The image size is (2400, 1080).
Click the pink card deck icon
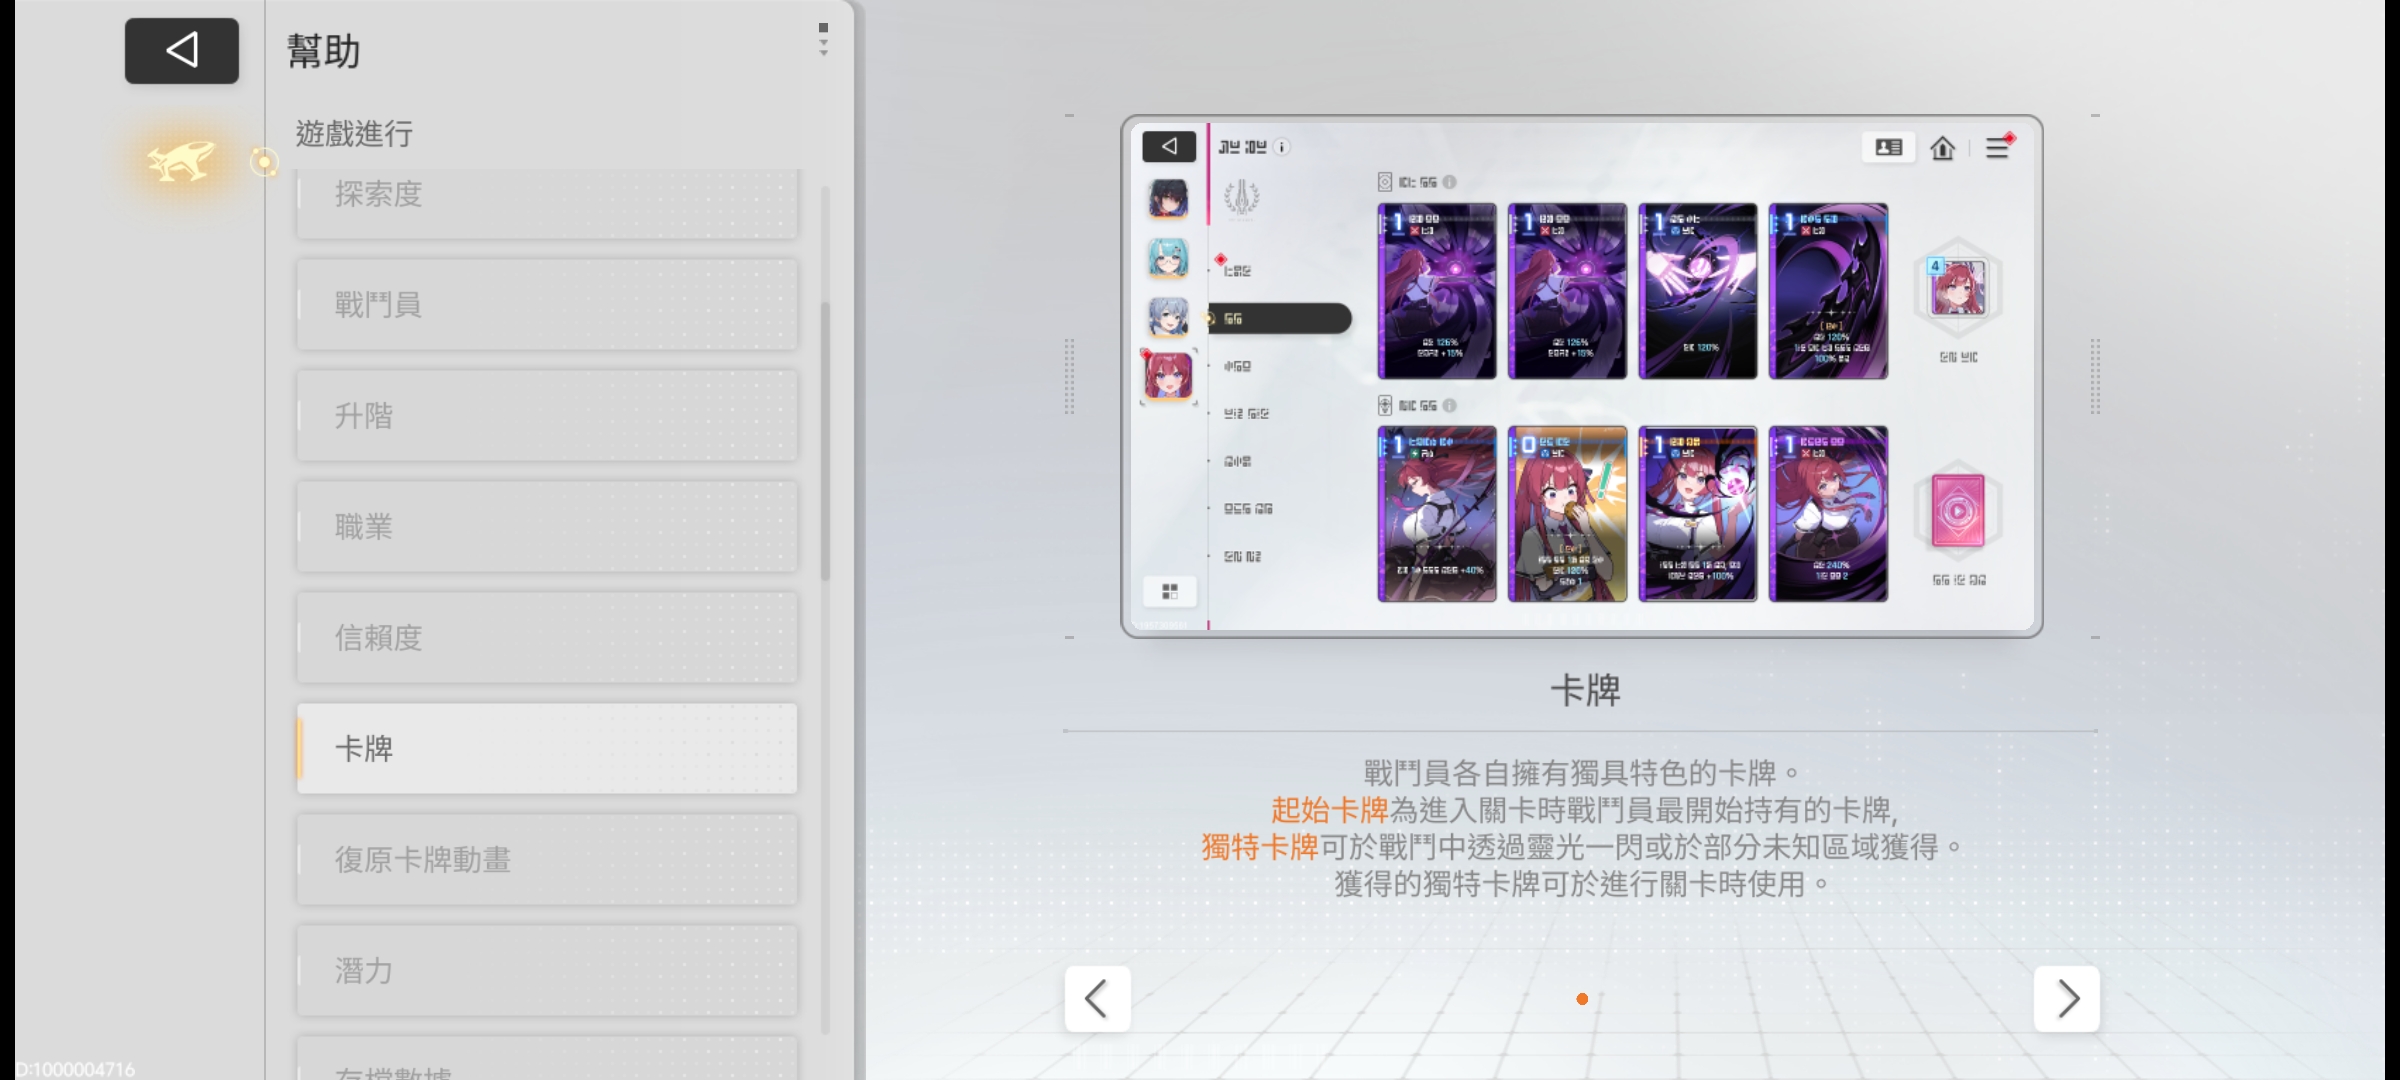point(1957,512)
